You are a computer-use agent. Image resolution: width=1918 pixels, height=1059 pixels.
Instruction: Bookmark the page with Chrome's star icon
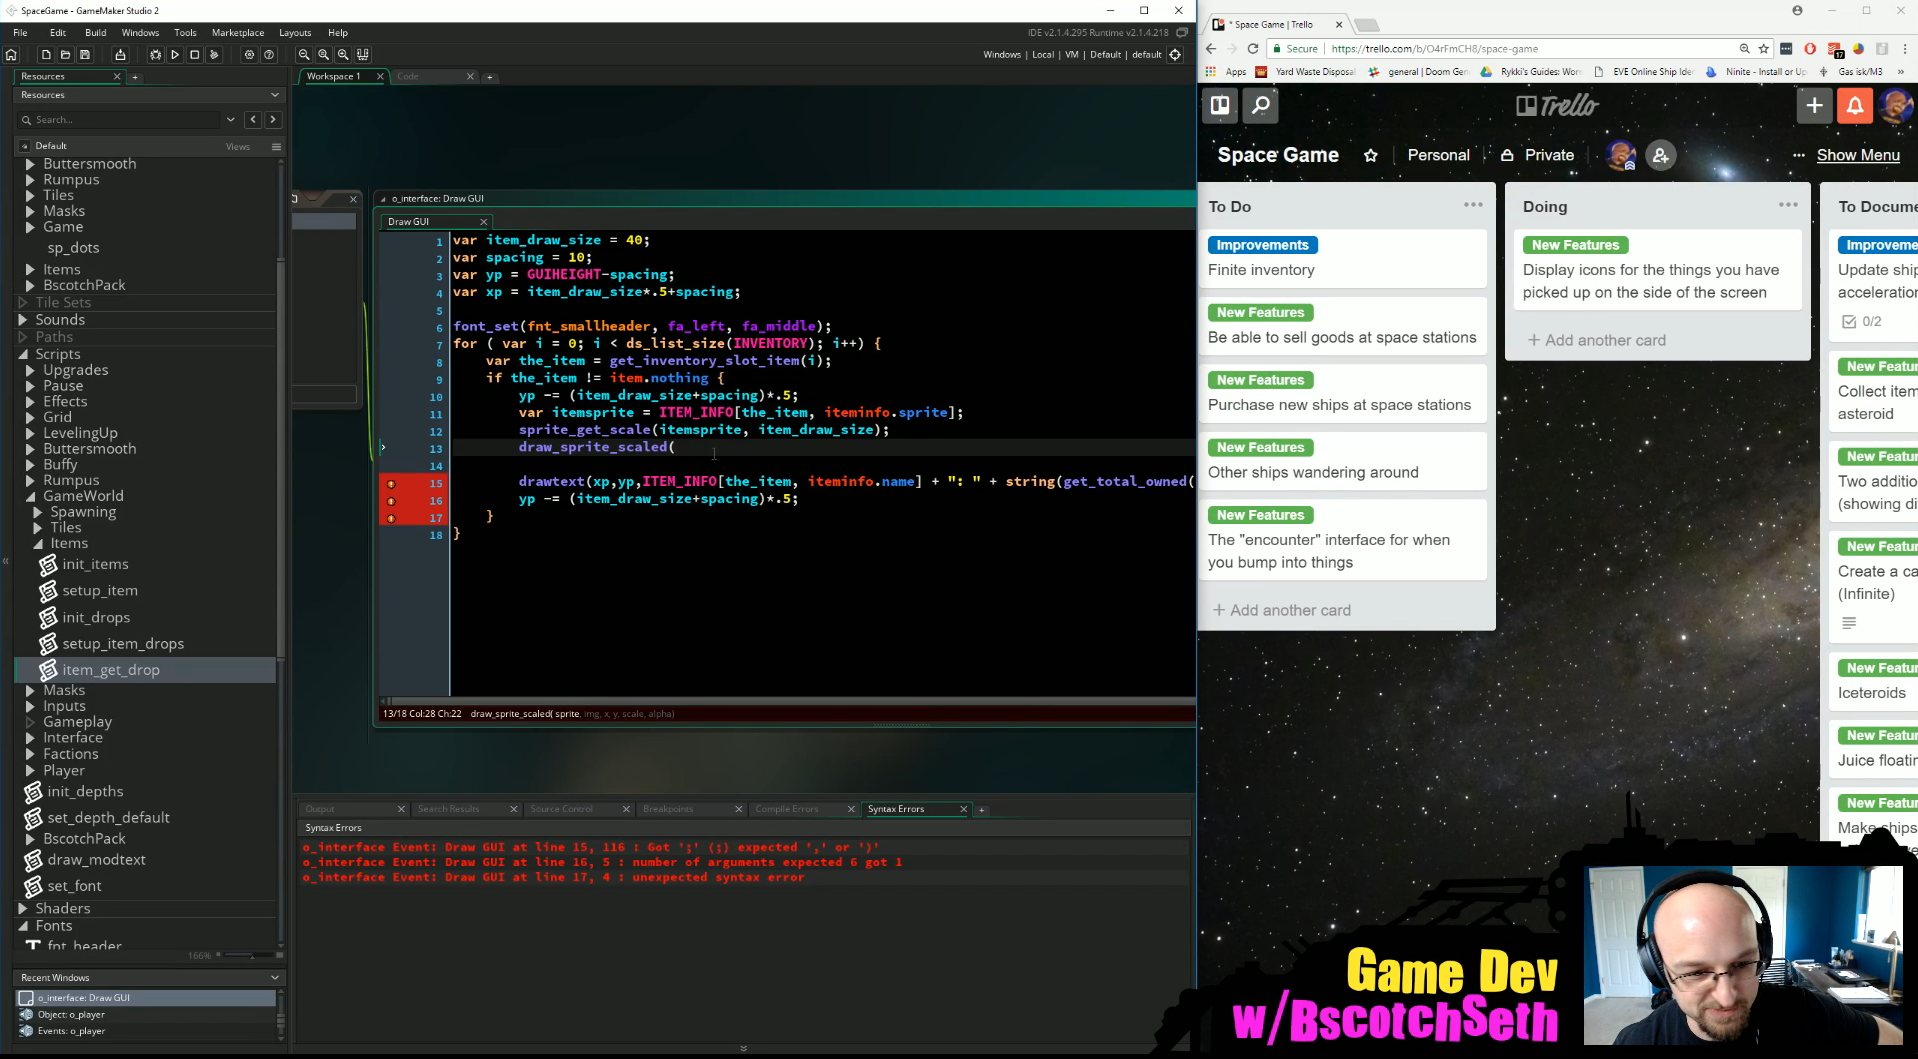click(x=1764, y=49)
